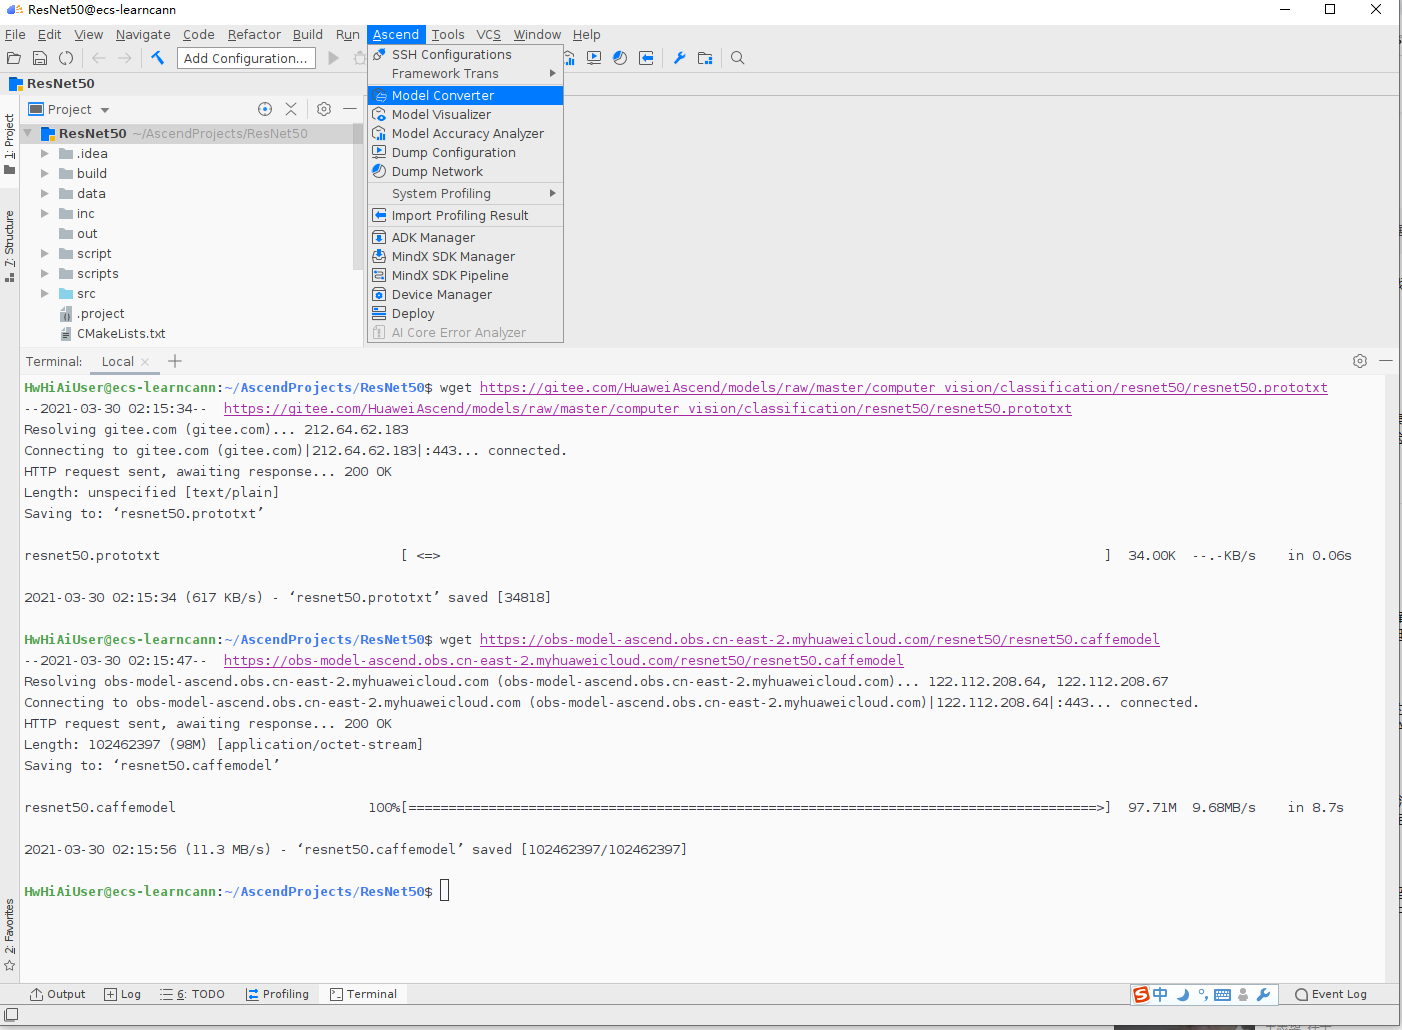Select Model Accuracy Analyzer menu entry
The image size is (1402, 1030).
465,134
